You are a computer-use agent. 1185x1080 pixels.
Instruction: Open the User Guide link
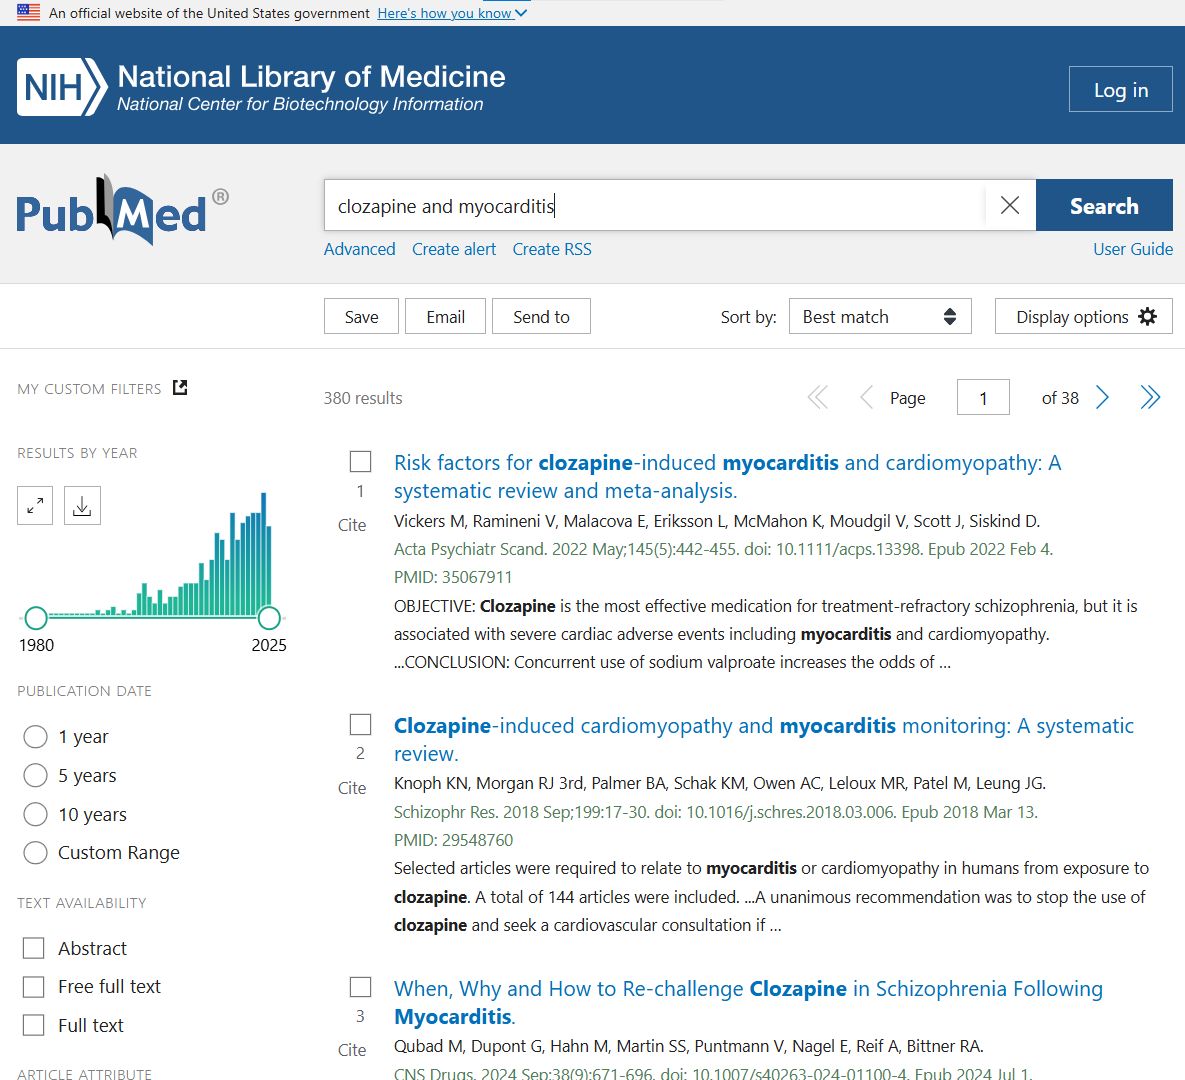1133,249
